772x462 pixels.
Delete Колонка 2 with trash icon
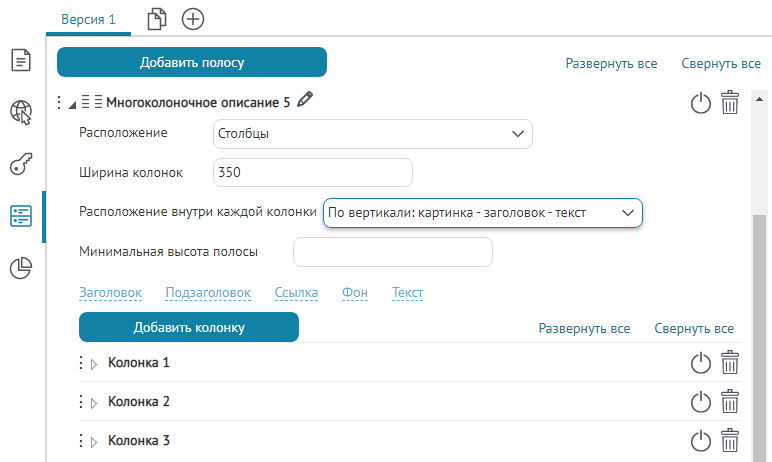click(x=730, y=402)
